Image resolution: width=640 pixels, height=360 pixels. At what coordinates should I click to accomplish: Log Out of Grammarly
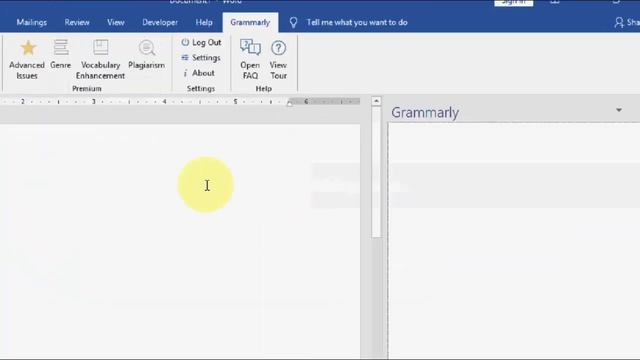coord(201,42)
